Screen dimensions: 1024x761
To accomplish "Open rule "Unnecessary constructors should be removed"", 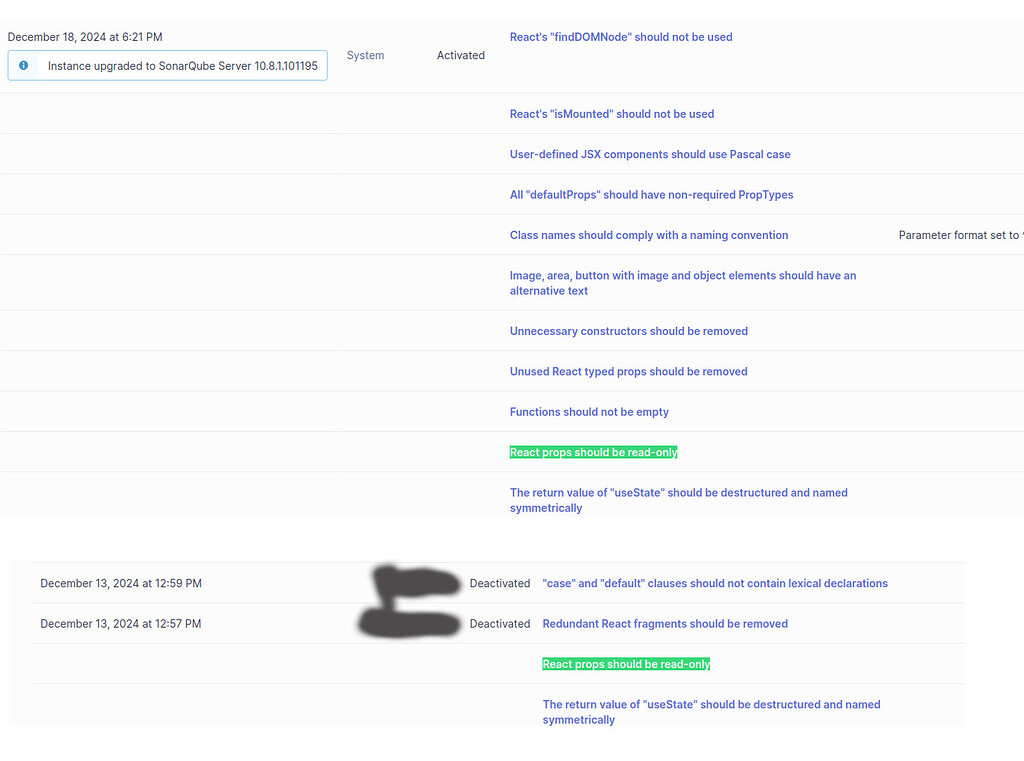I will [x=628, y=331].
